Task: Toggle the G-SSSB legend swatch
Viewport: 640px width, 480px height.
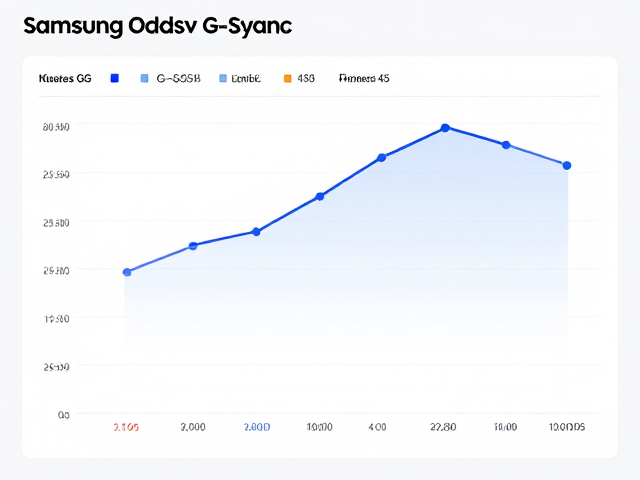Action: [x=144, y=78]
